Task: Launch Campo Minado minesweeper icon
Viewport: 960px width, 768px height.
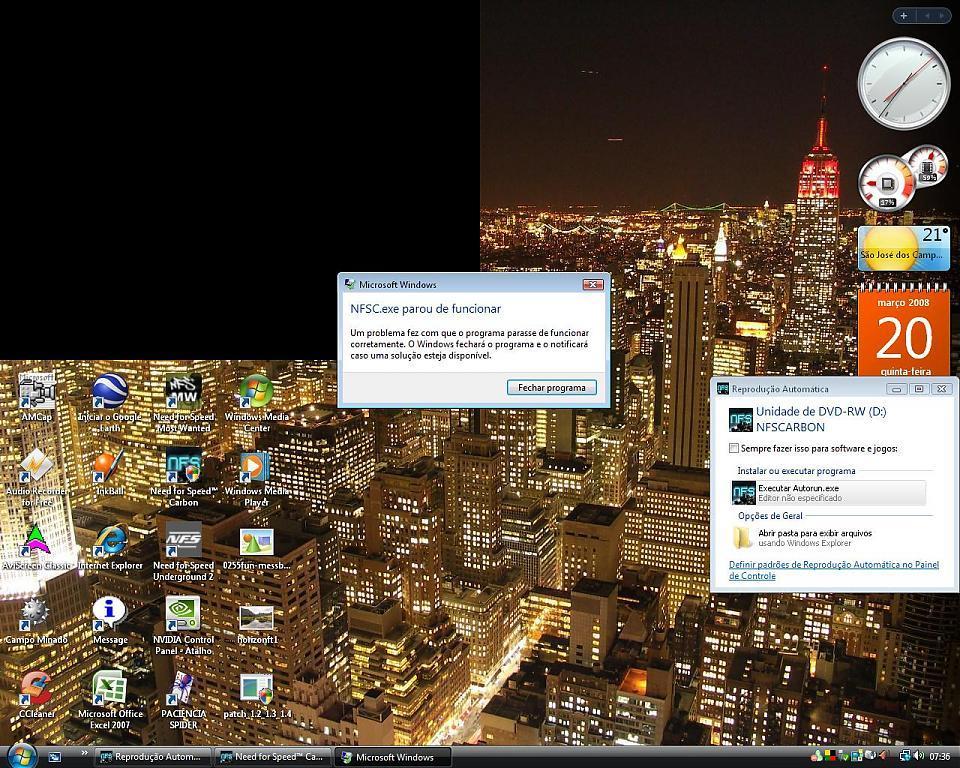Action: (36, 615)
